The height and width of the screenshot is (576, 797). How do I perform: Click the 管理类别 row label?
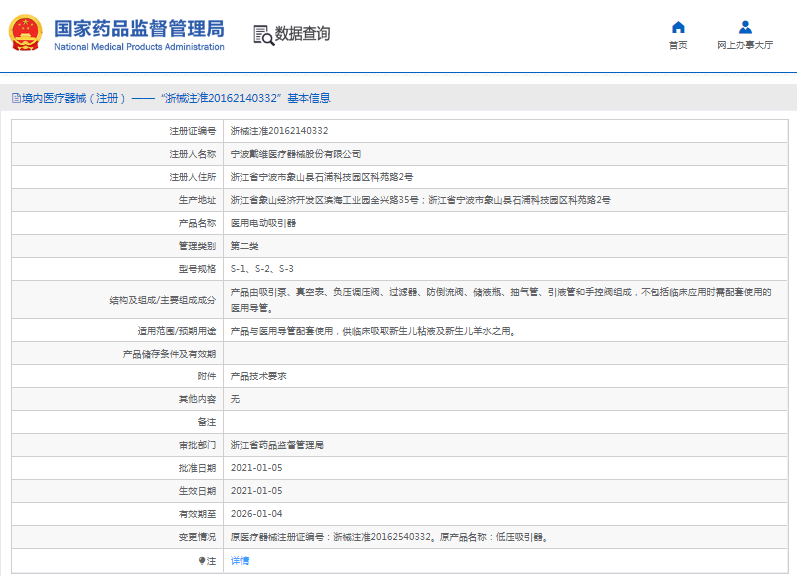(x=197, y=246)
